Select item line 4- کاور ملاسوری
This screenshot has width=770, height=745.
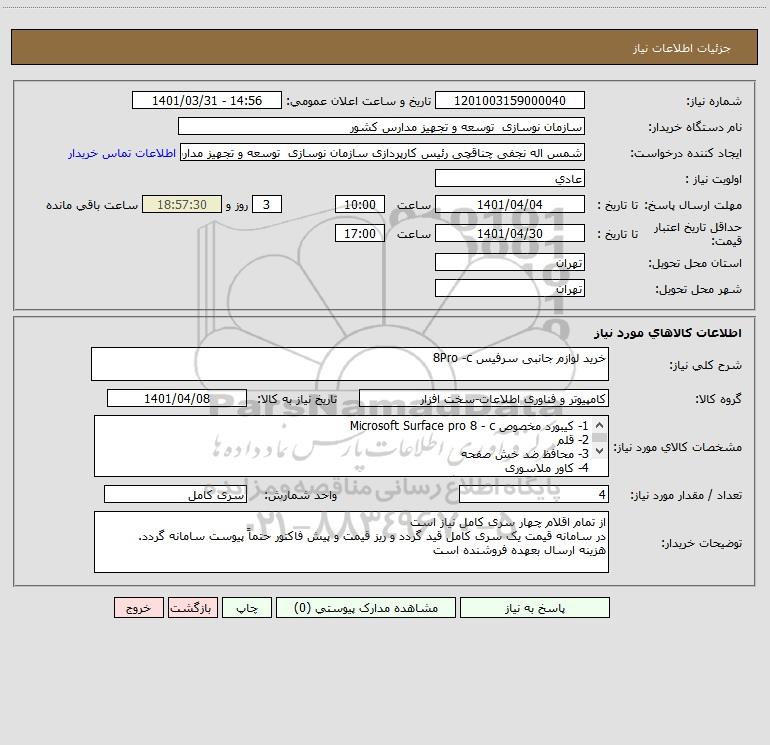point(547,468)
